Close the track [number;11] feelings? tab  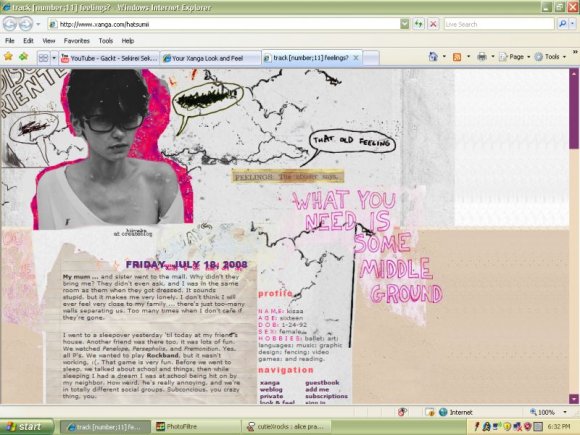point(356,58)
